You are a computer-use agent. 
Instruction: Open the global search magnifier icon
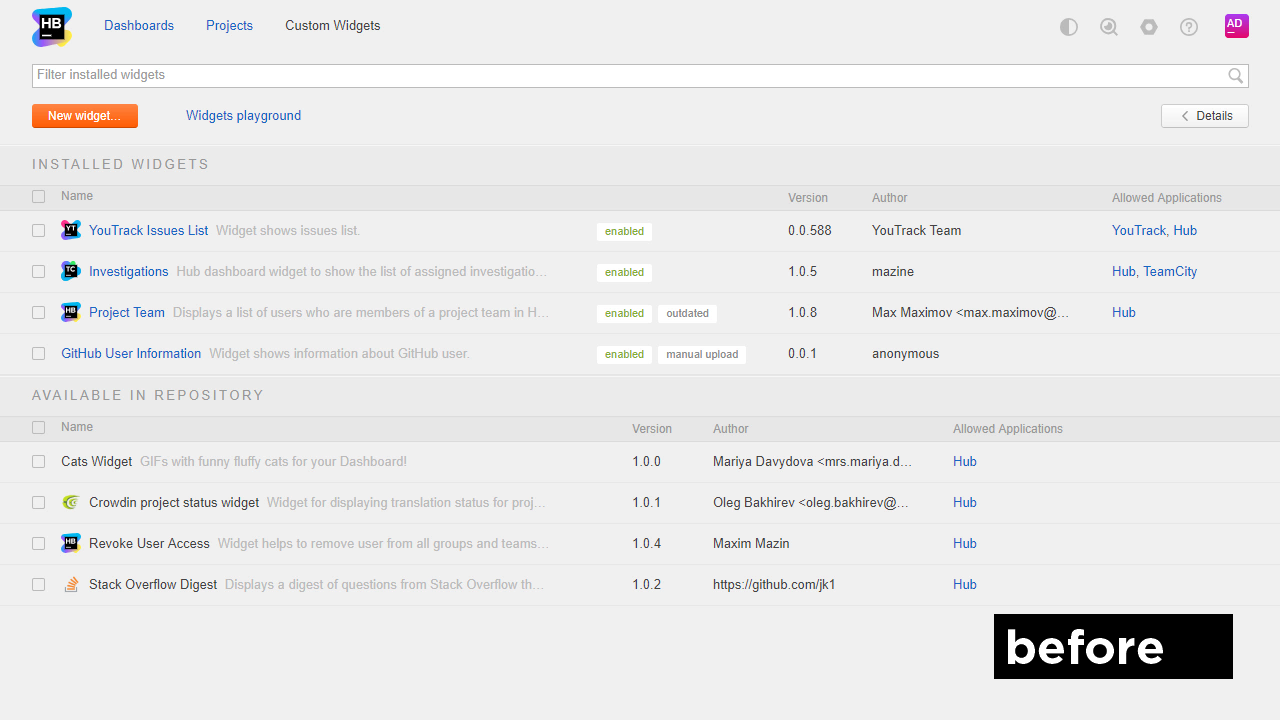(x=1109, y=27)
